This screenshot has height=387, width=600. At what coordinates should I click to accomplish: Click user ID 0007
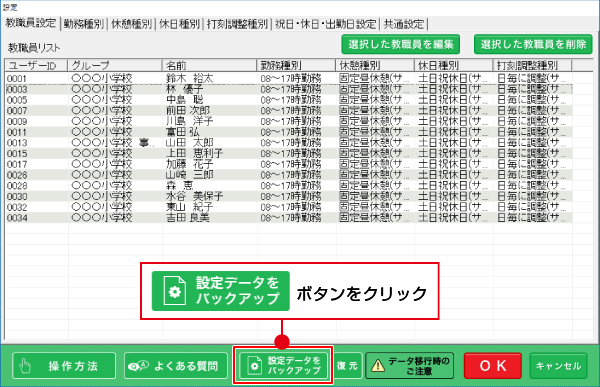(x=17, y=111)
